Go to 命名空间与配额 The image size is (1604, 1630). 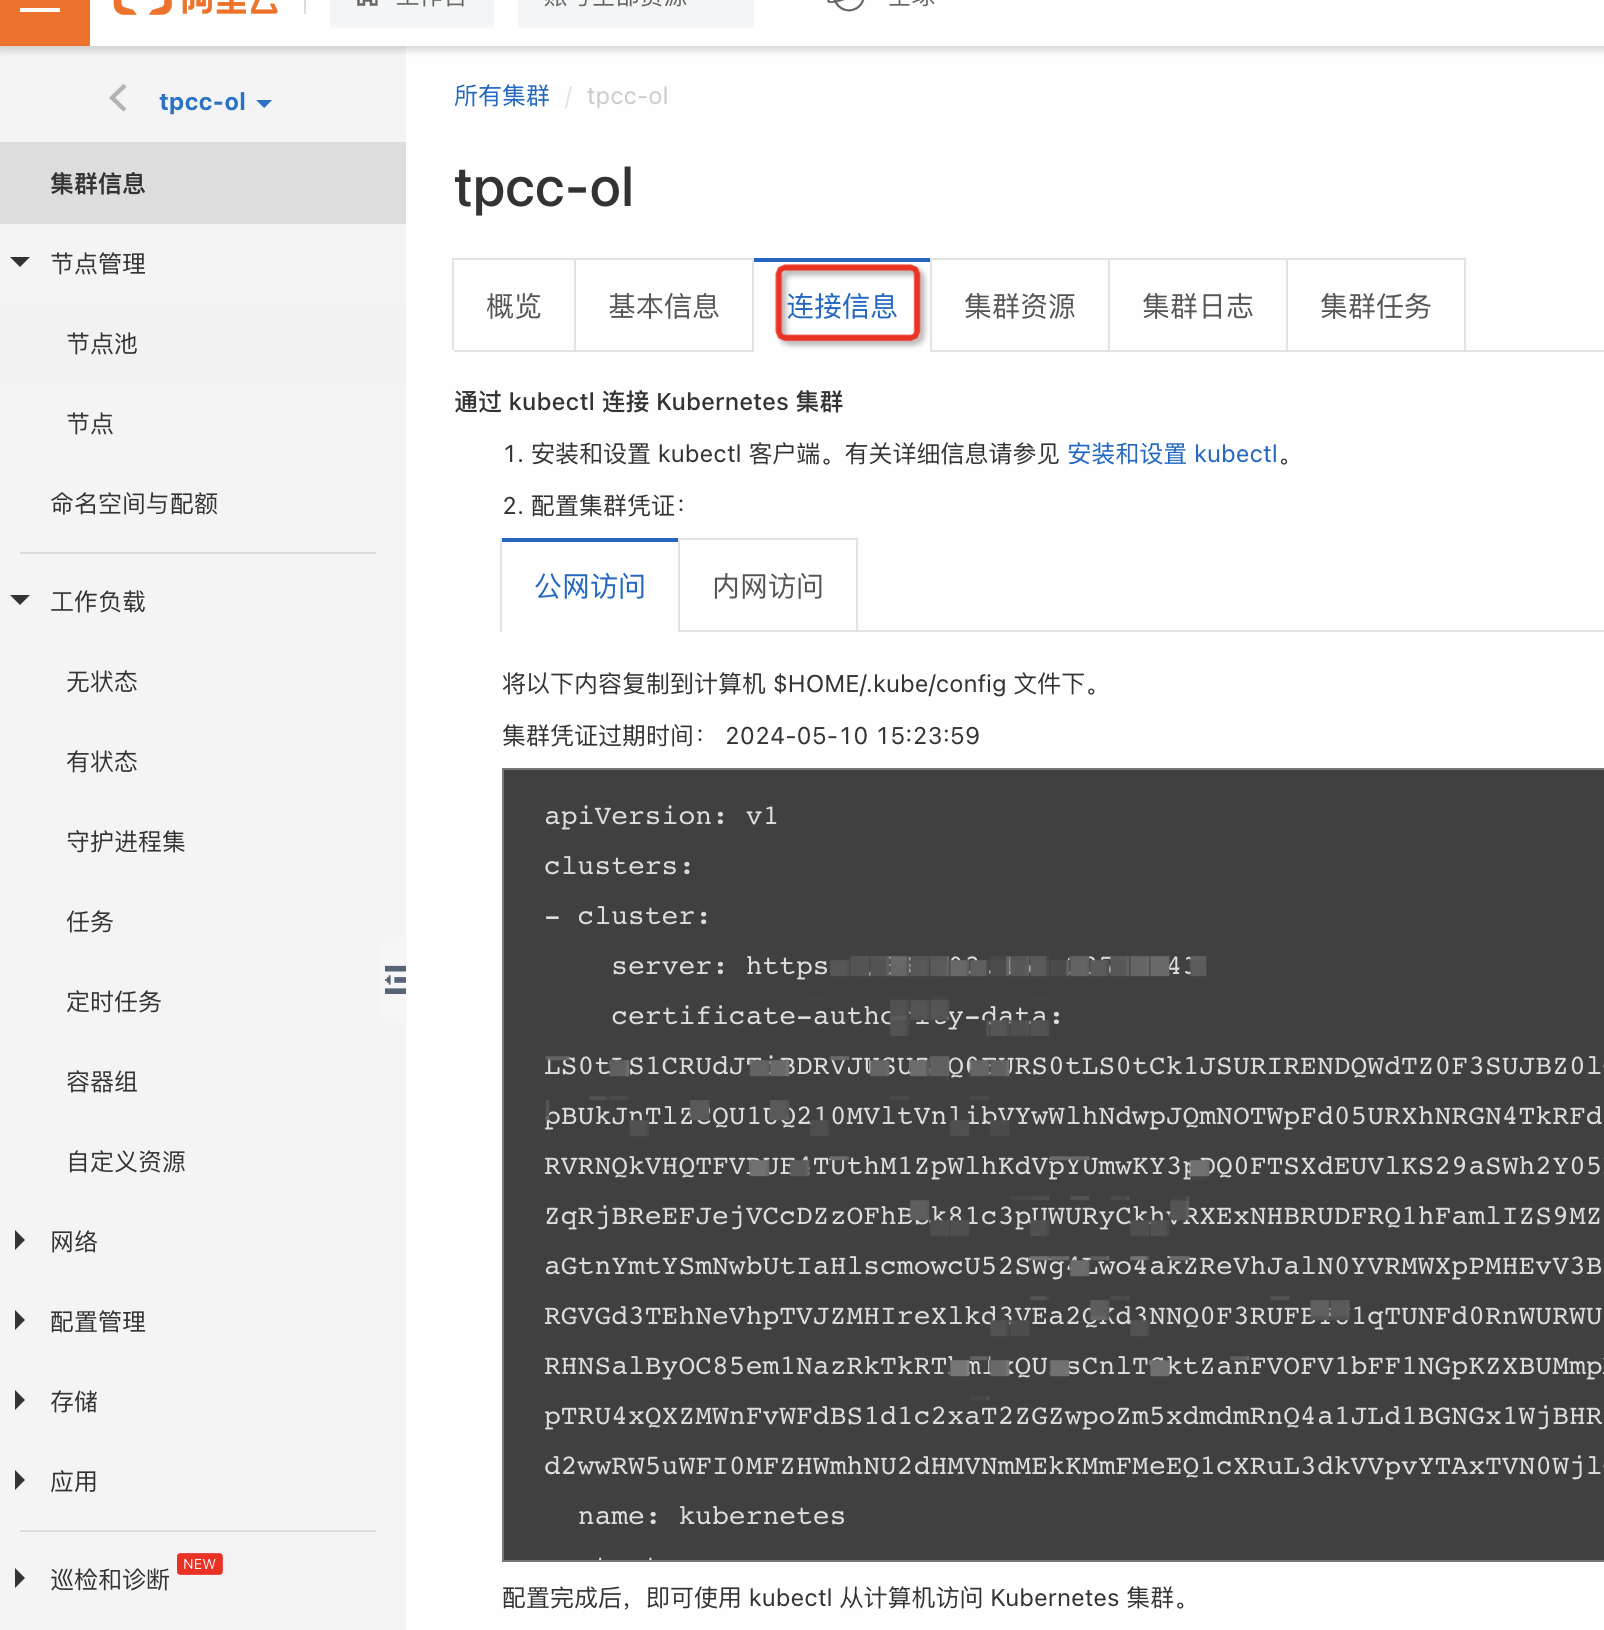[x=134, y=504]
